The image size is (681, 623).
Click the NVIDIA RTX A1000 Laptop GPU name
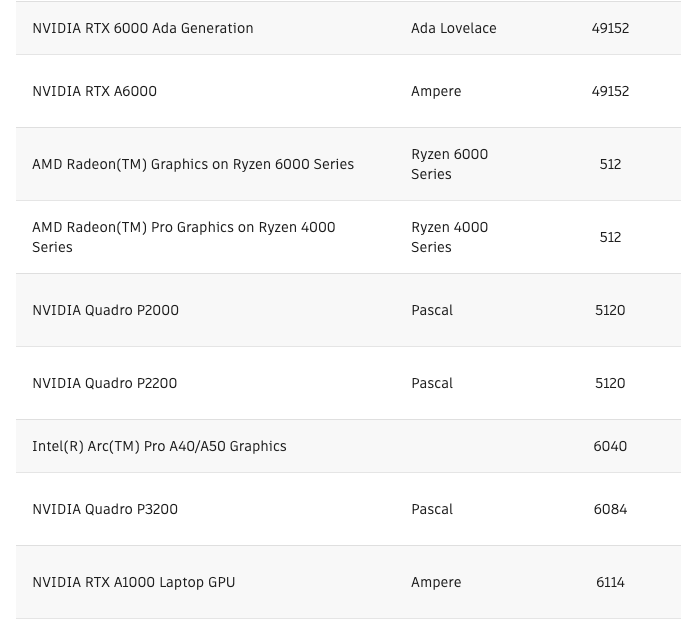[x=134, y=582]
